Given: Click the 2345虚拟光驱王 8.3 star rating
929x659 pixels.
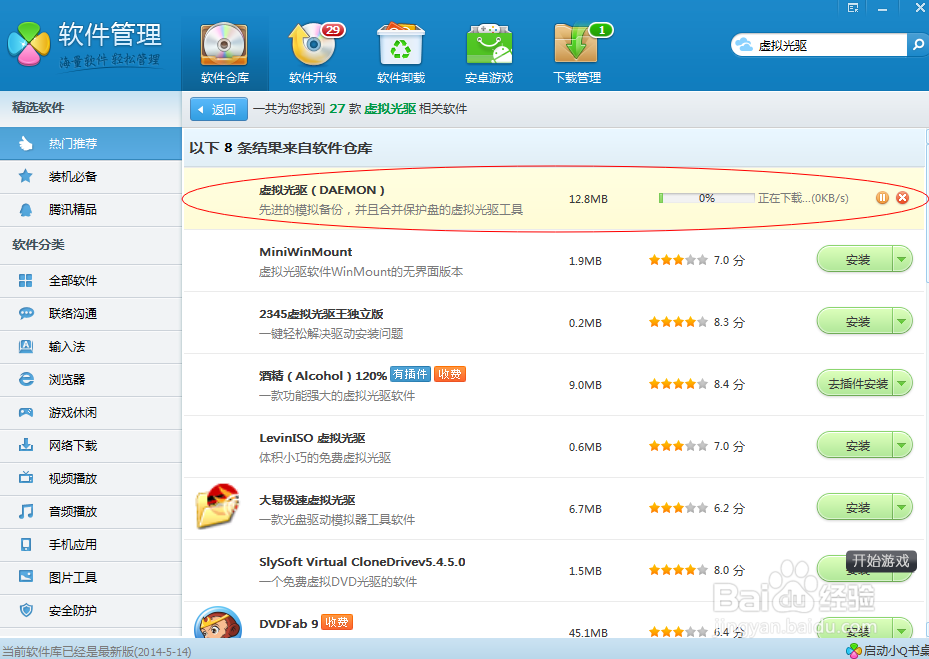Looking at the screenshot, I should 678,322.
